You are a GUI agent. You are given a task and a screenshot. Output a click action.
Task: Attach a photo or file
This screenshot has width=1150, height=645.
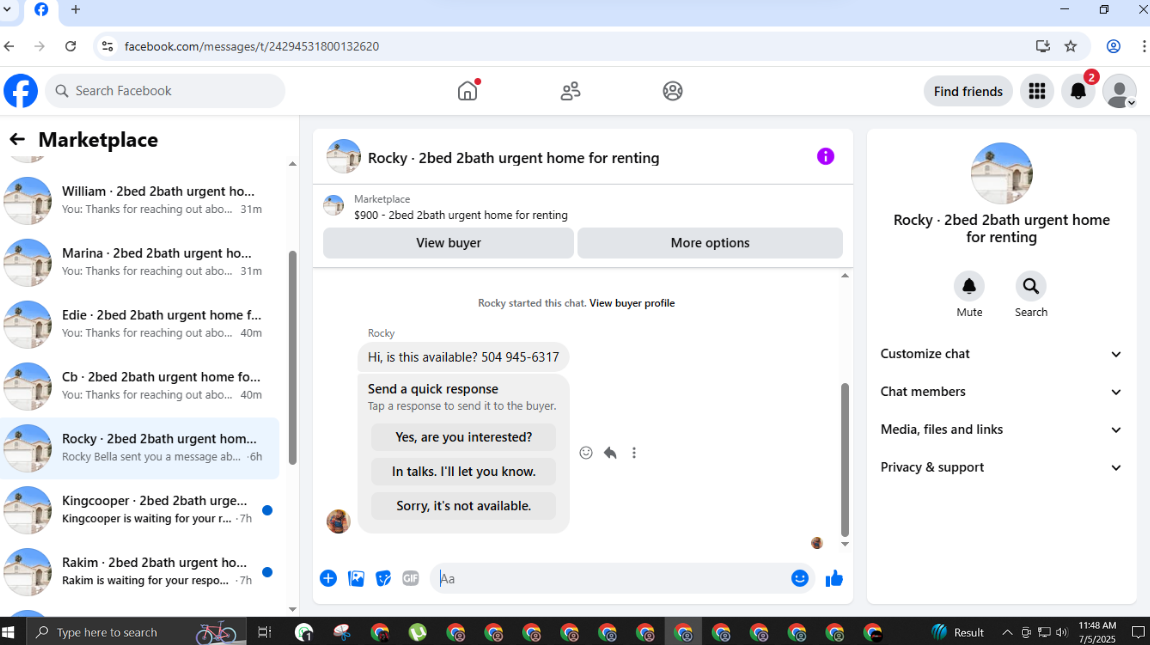pos(356,578)
